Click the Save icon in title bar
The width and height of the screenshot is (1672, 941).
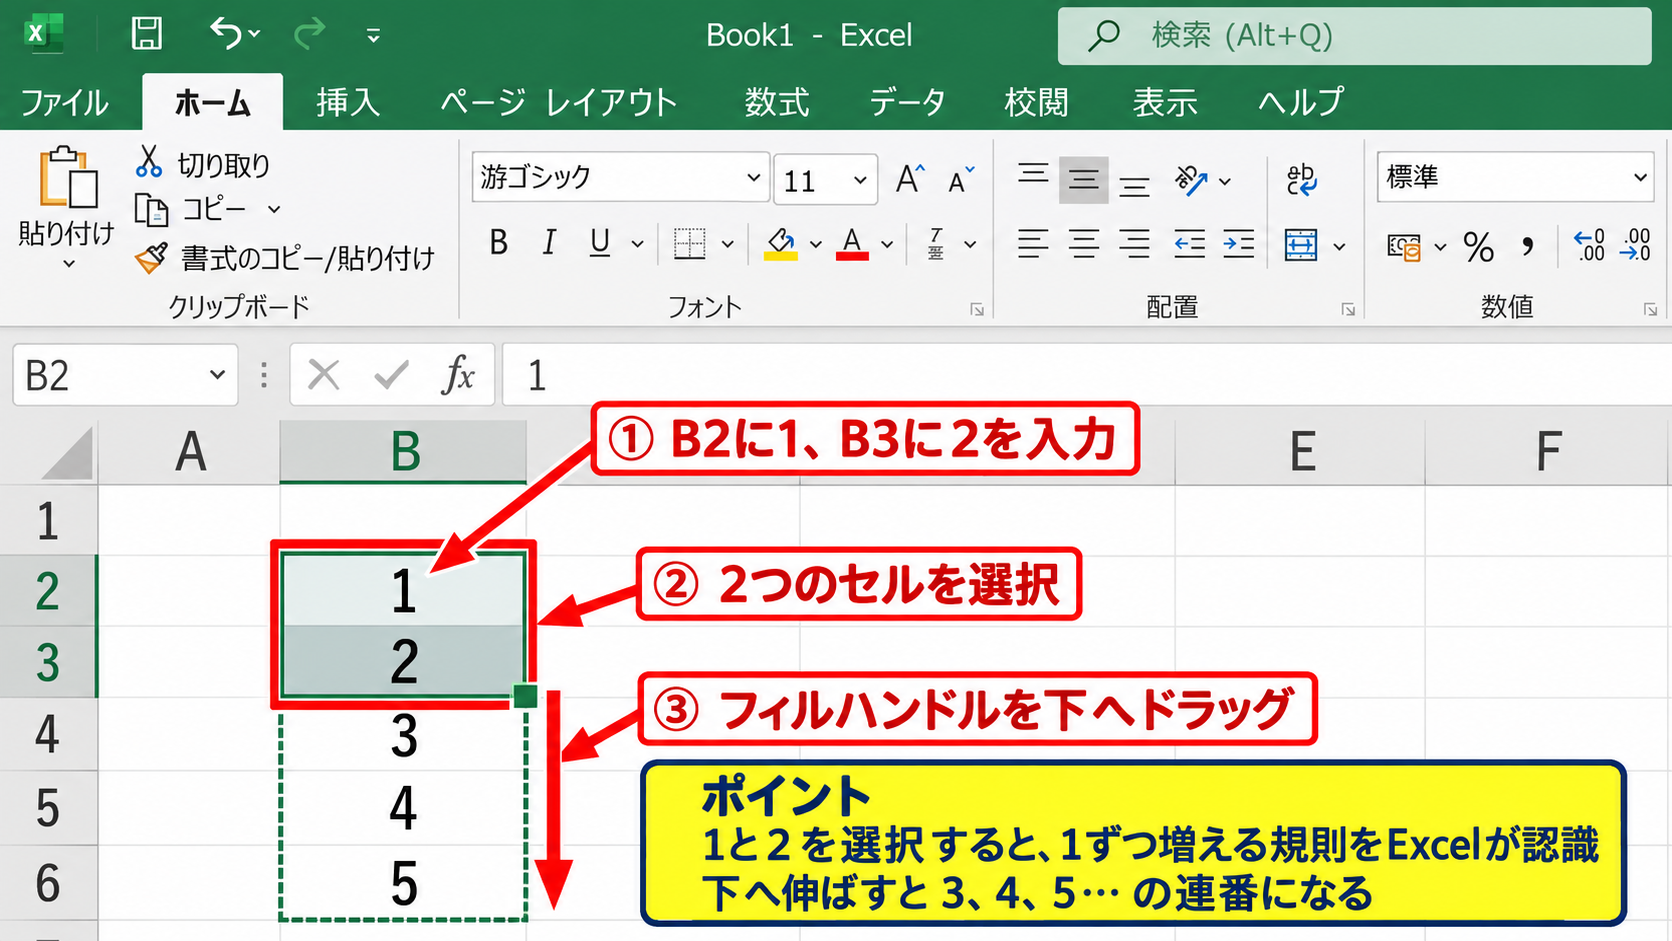coord(147,34)
